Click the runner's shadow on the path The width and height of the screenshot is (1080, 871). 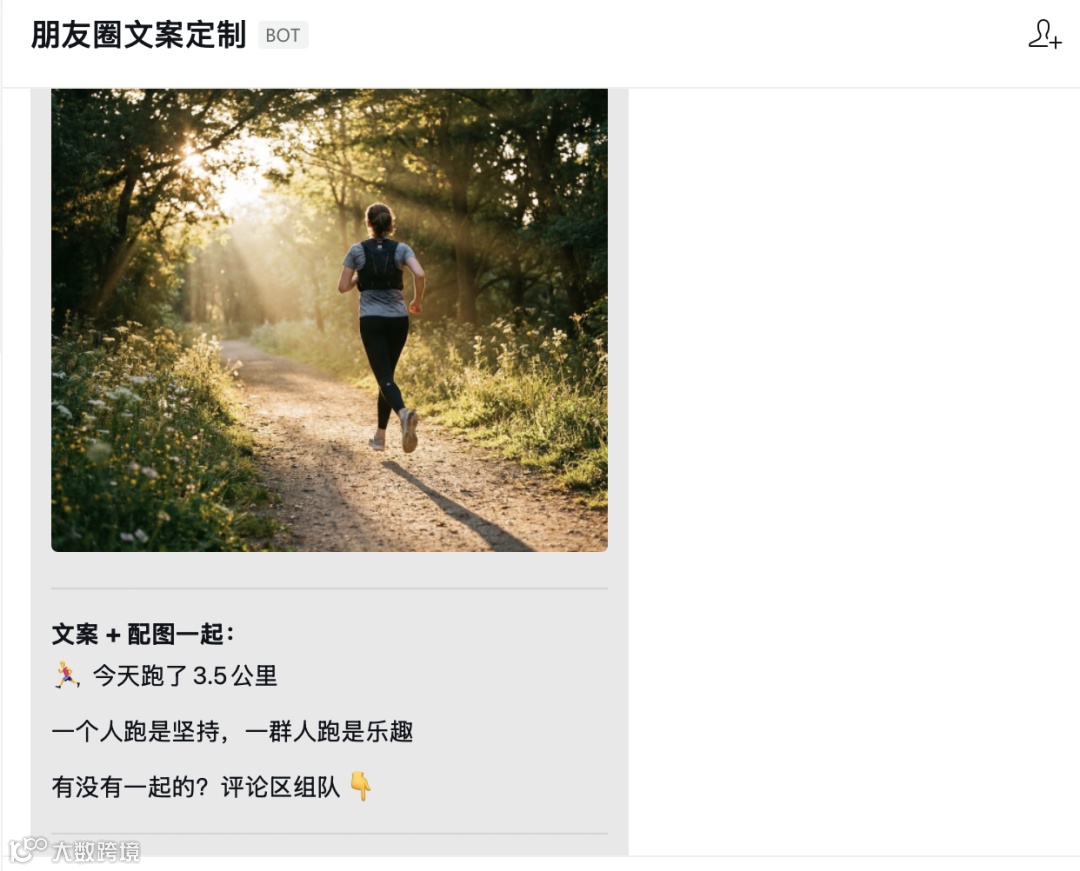(455, 505)
